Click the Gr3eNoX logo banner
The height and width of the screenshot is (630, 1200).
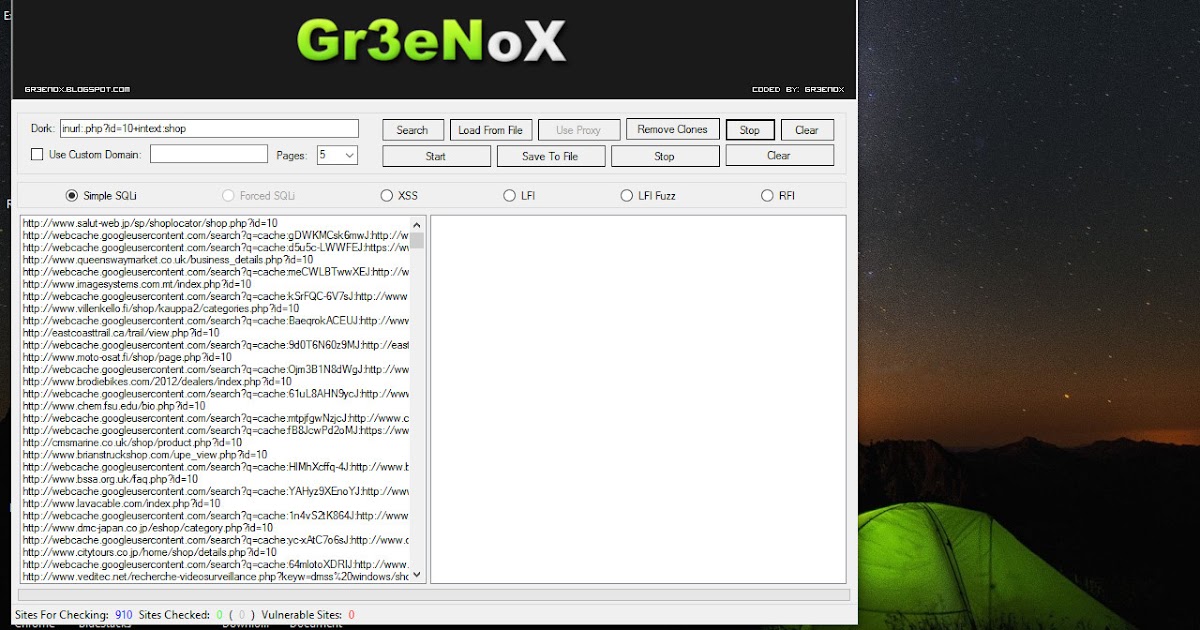point(431,42)
